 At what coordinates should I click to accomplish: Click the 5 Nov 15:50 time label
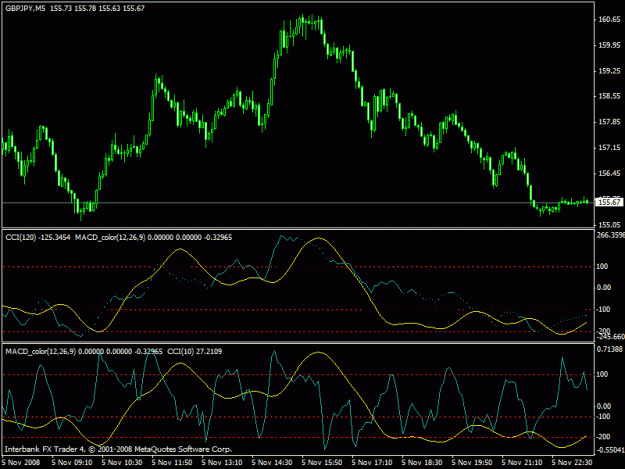pyautogui.click(x=322, y=463)
